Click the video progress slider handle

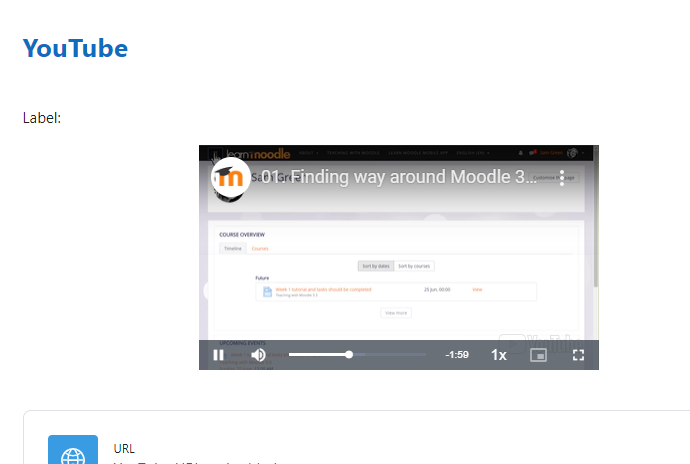(349, 354)
